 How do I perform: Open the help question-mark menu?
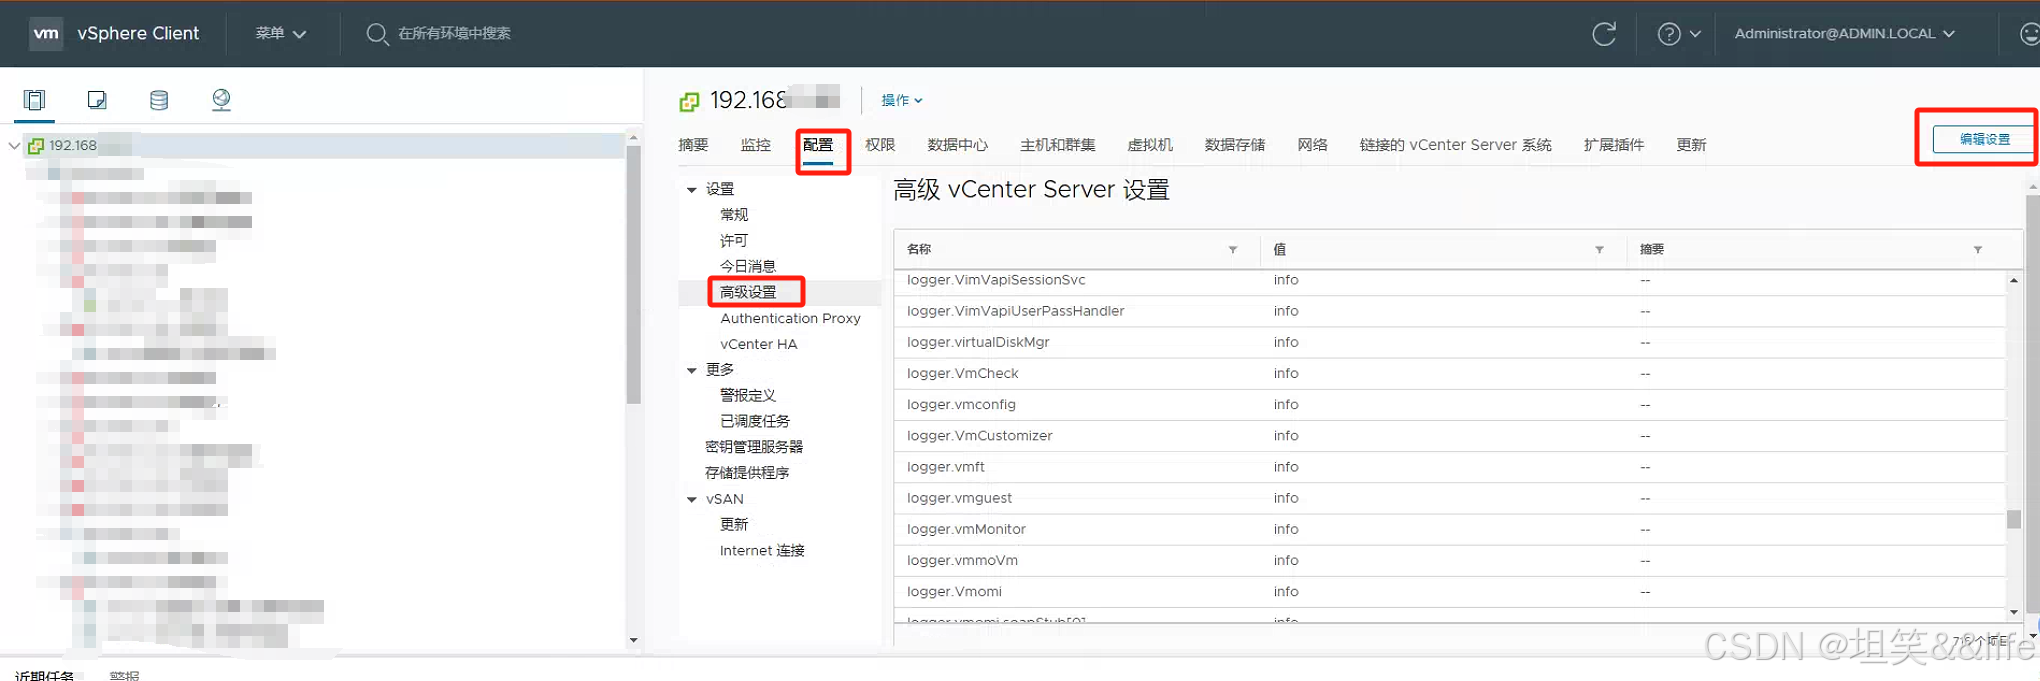coord(1679,34)
